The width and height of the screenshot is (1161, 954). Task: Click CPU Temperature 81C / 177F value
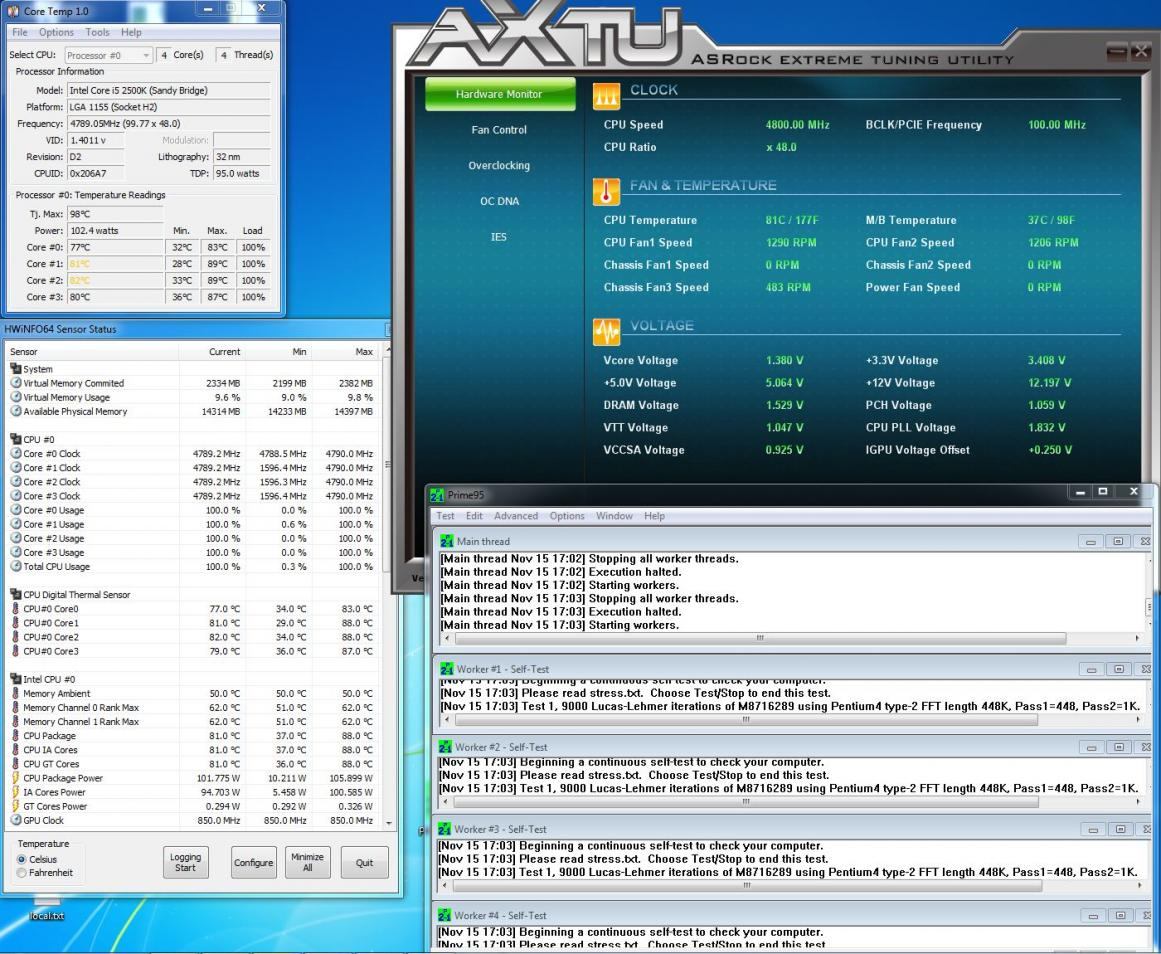[792, 220]
